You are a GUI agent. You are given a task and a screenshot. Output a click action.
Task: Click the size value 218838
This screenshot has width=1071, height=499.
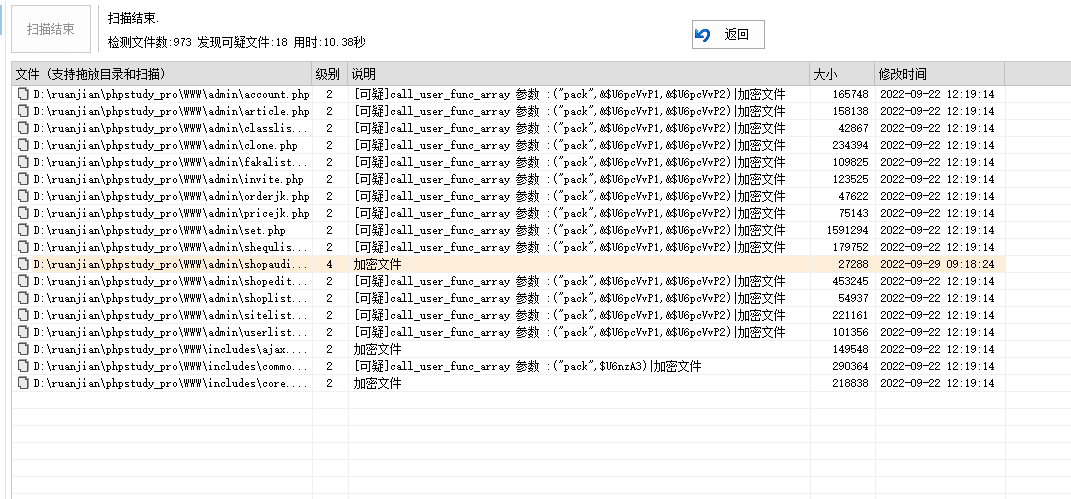click(x=850, y=384)
